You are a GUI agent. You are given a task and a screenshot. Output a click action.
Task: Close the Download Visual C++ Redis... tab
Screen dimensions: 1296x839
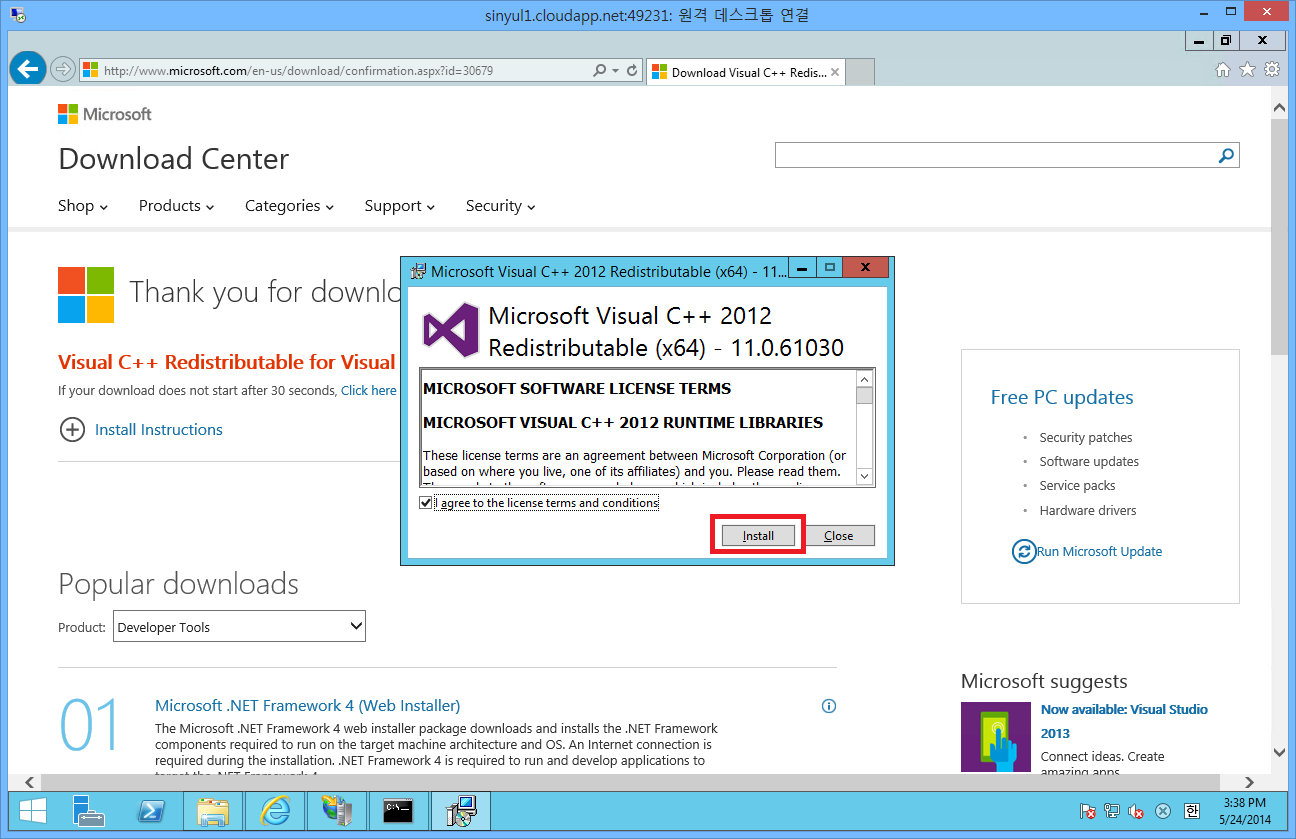pyautogui.click(x=835, y=72)
